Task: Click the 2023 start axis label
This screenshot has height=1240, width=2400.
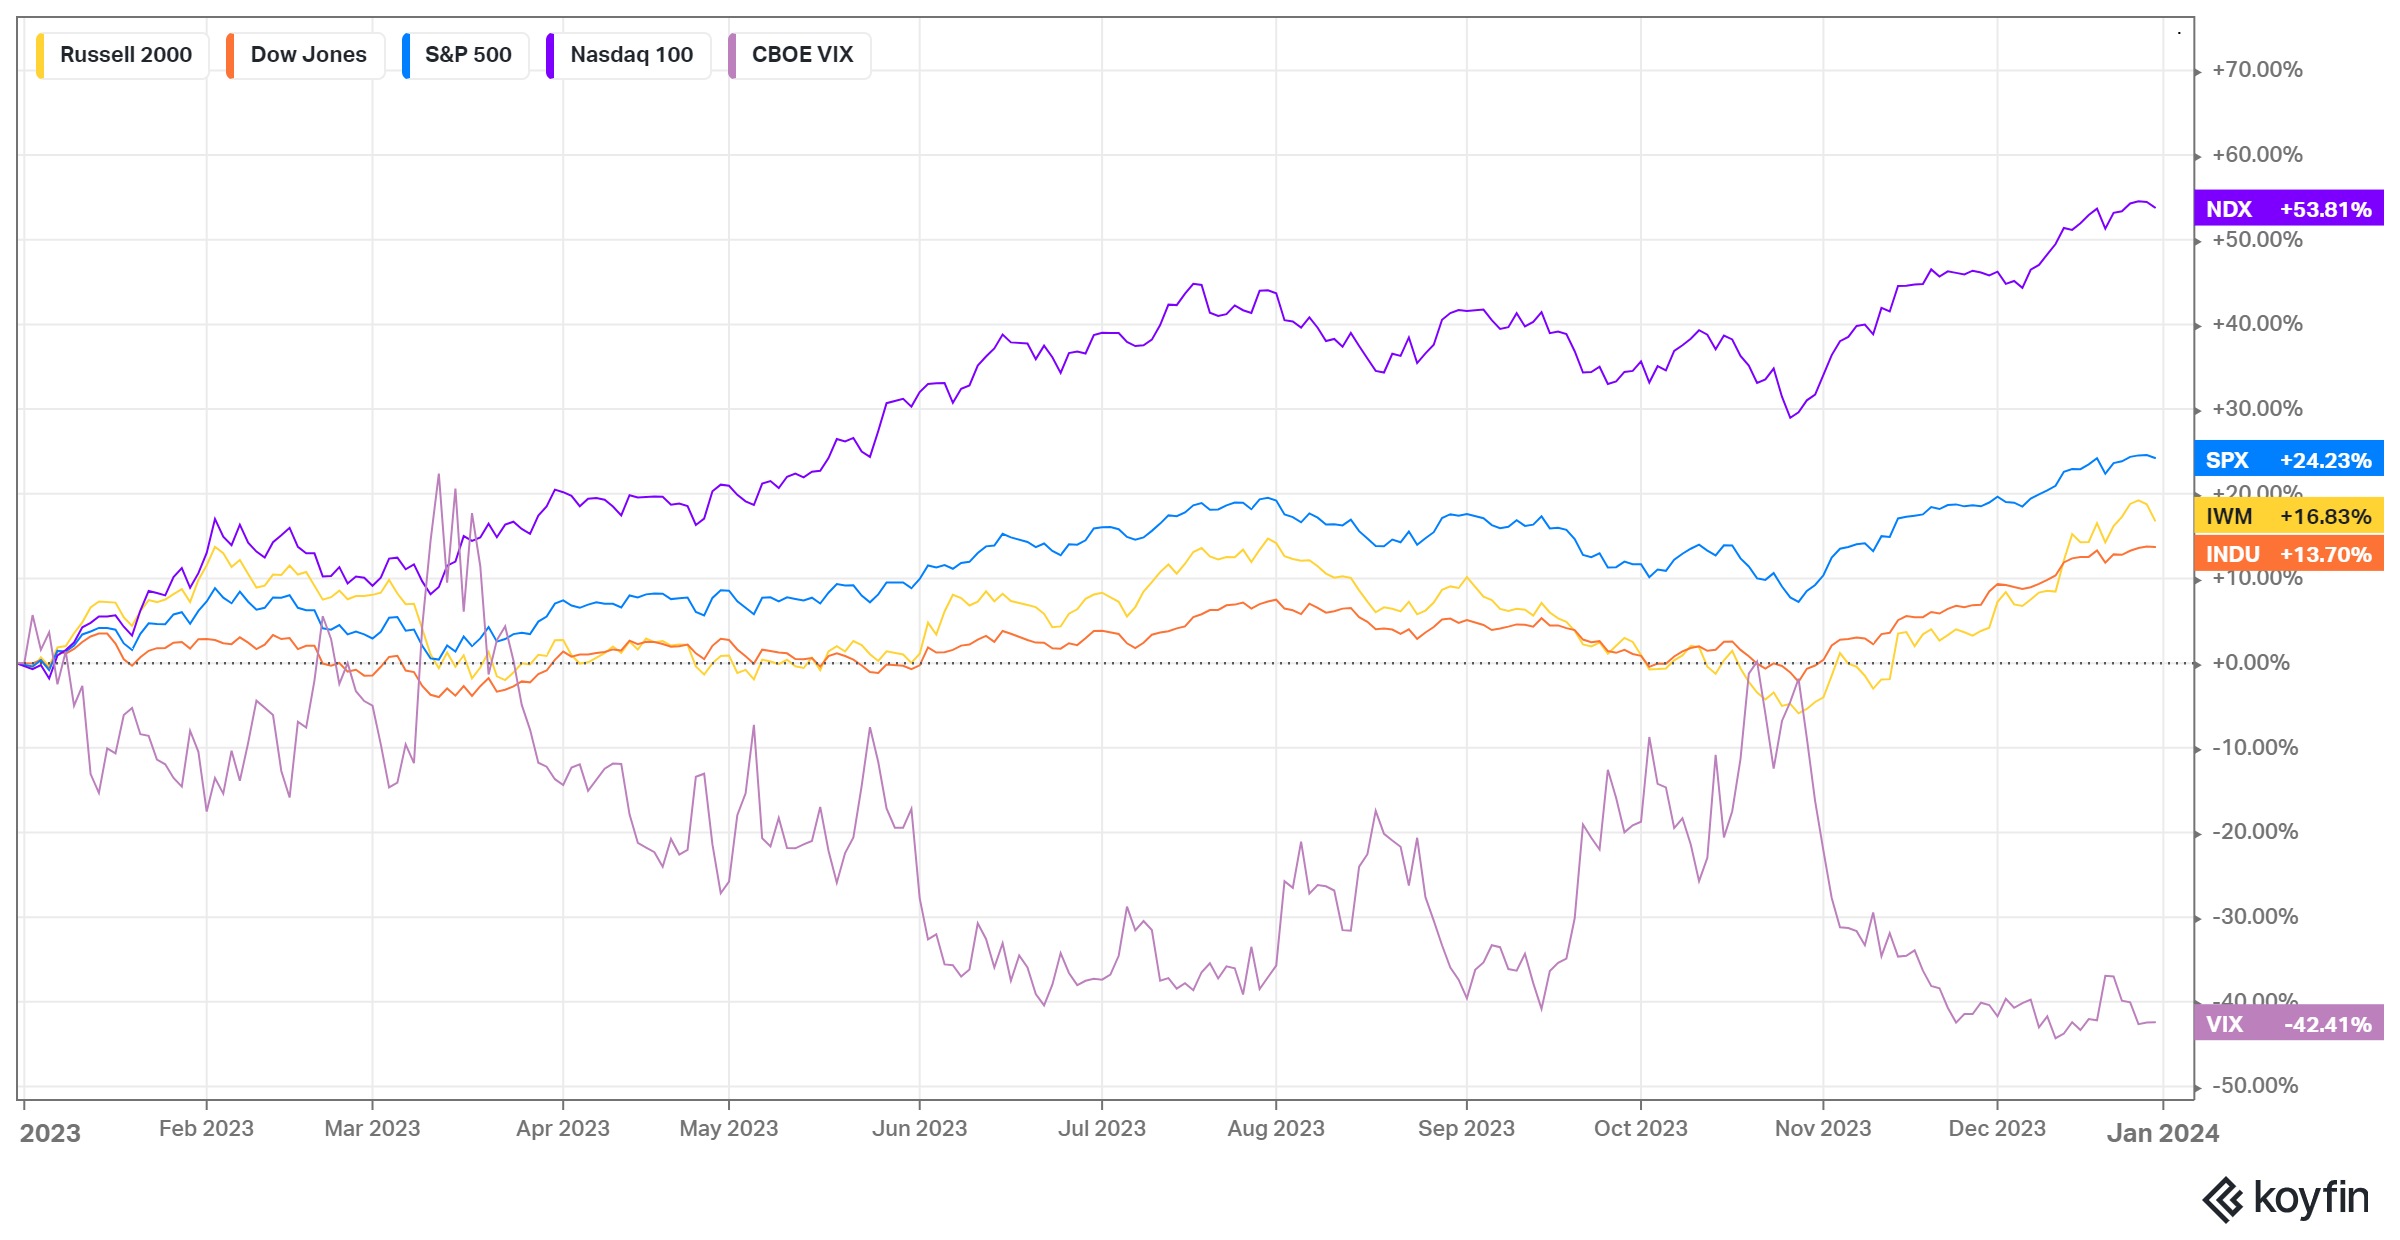Action: point(50,1133)
